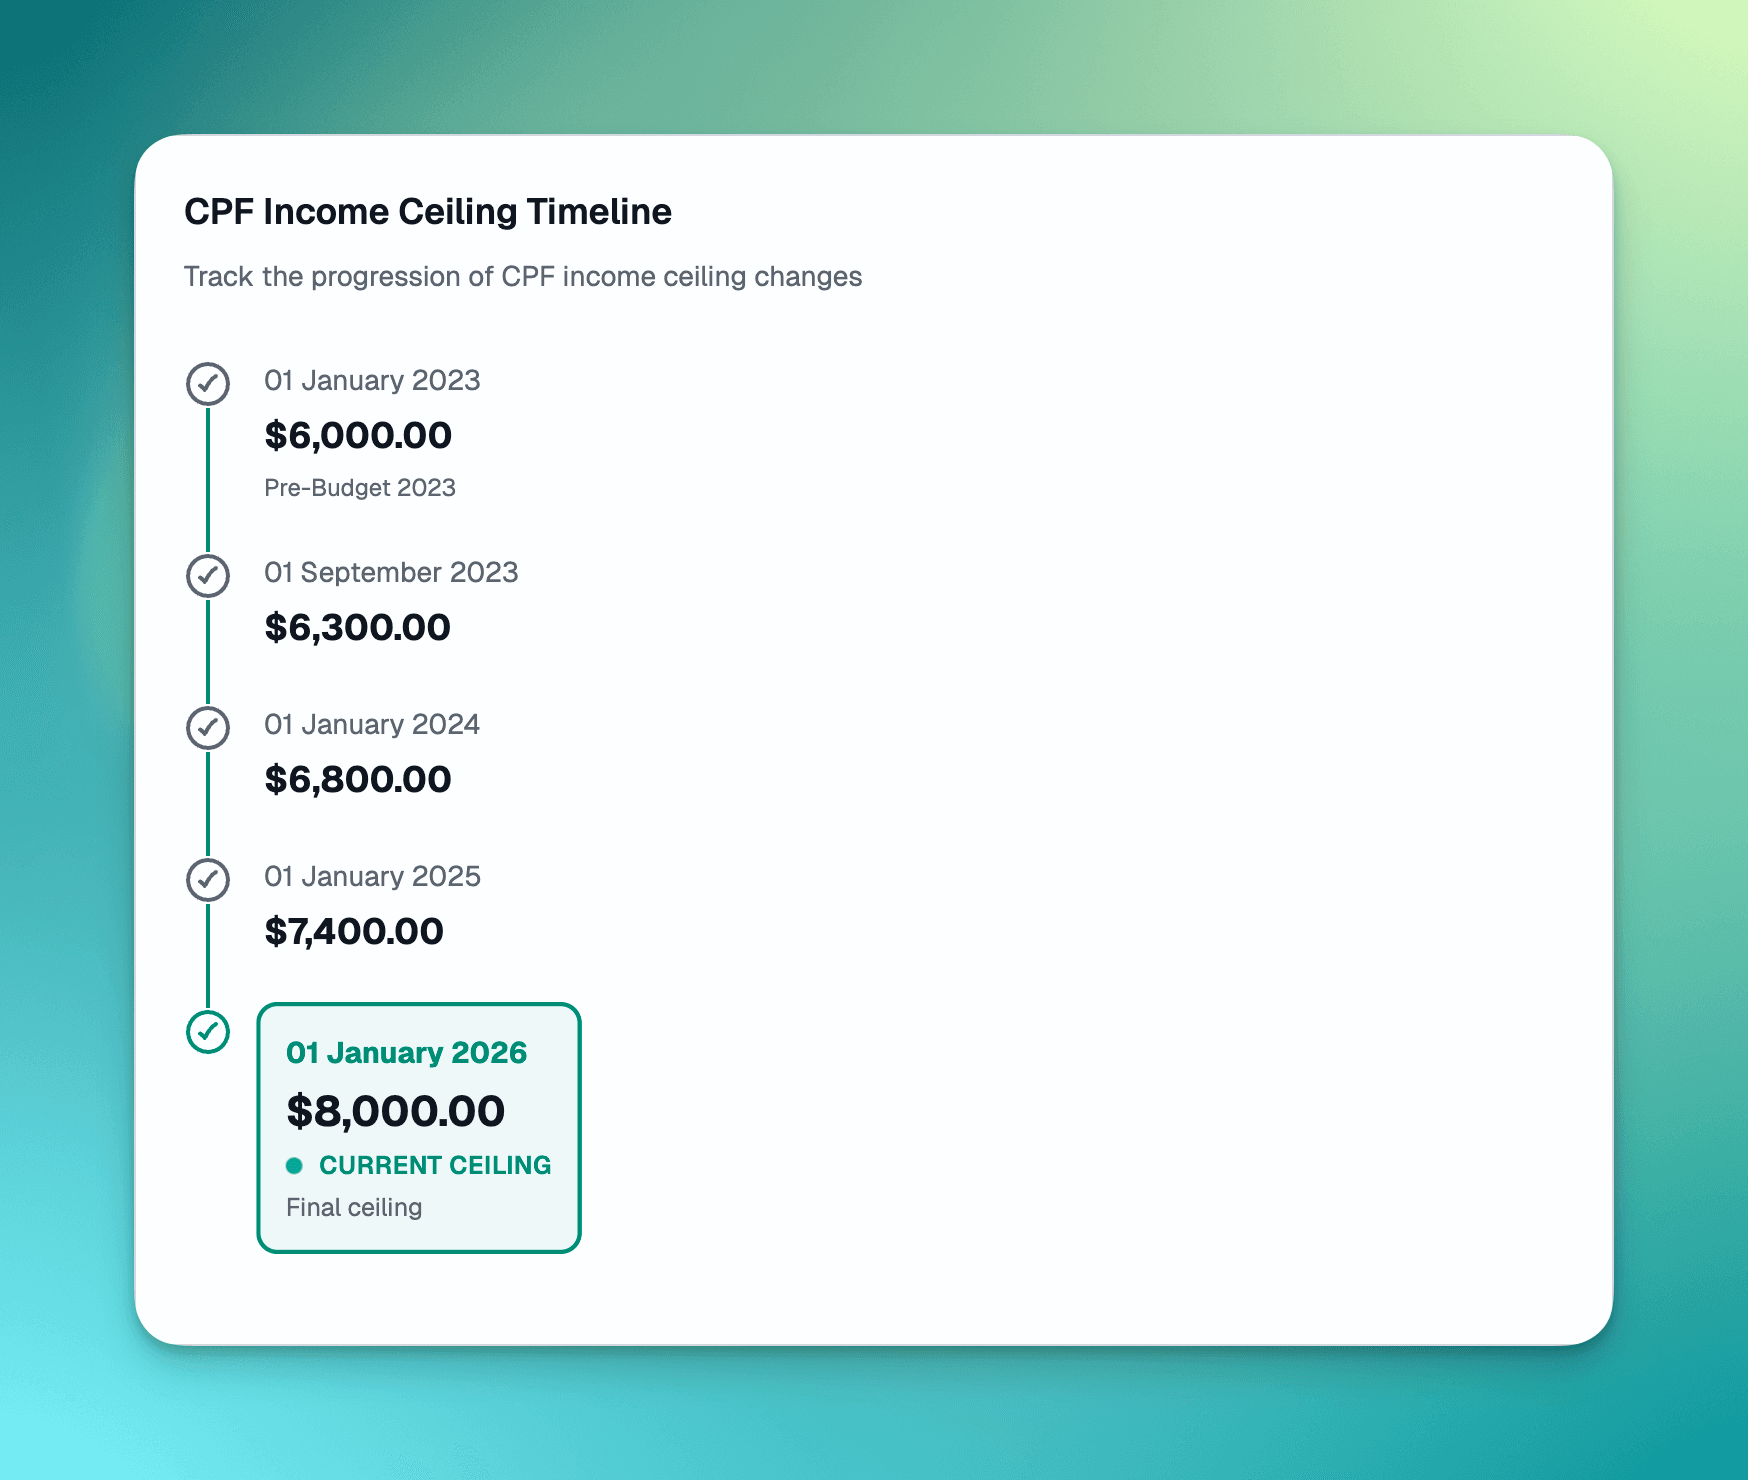This screenshot has height=1480, width=1748.
Task: Click the $6,800.00 ceiling amount
Action: point(358,780)
